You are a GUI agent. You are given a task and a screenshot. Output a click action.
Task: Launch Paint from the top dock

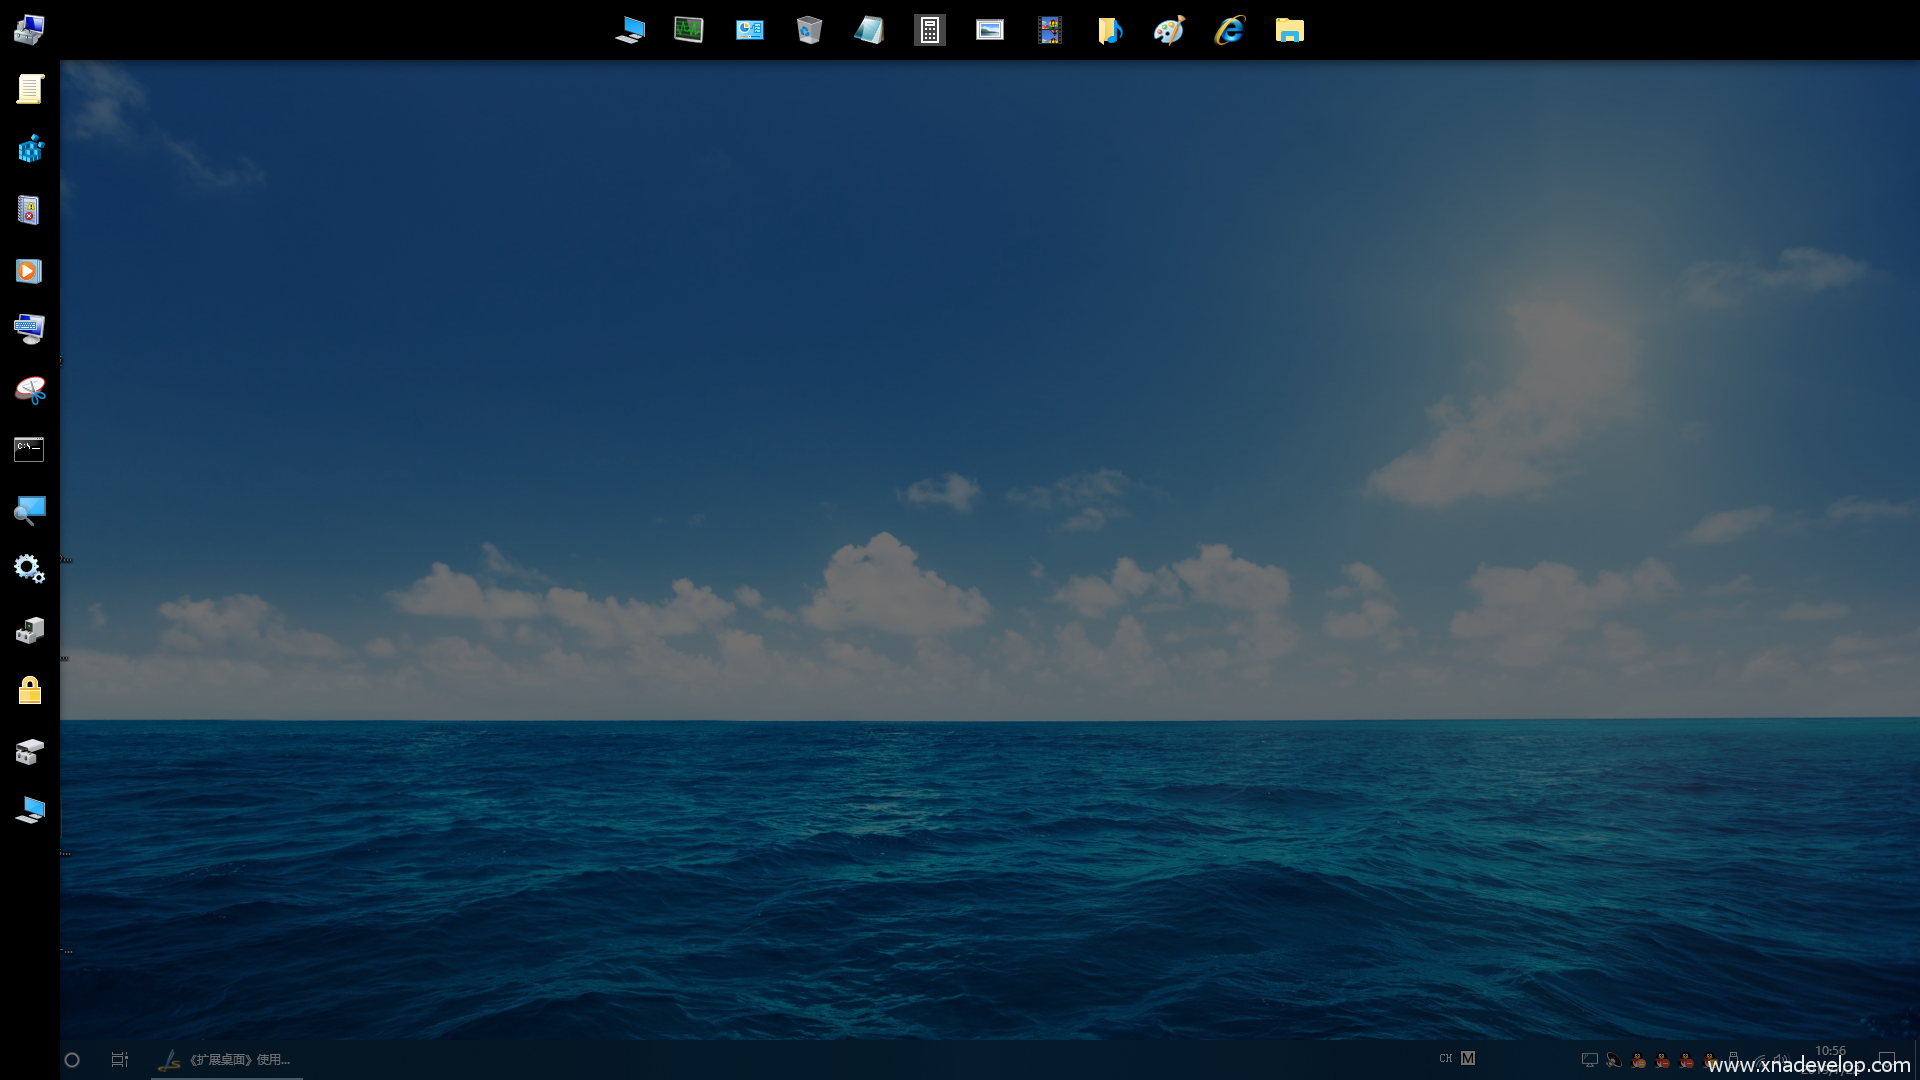pyautogui.click(x=1169, y=30)
